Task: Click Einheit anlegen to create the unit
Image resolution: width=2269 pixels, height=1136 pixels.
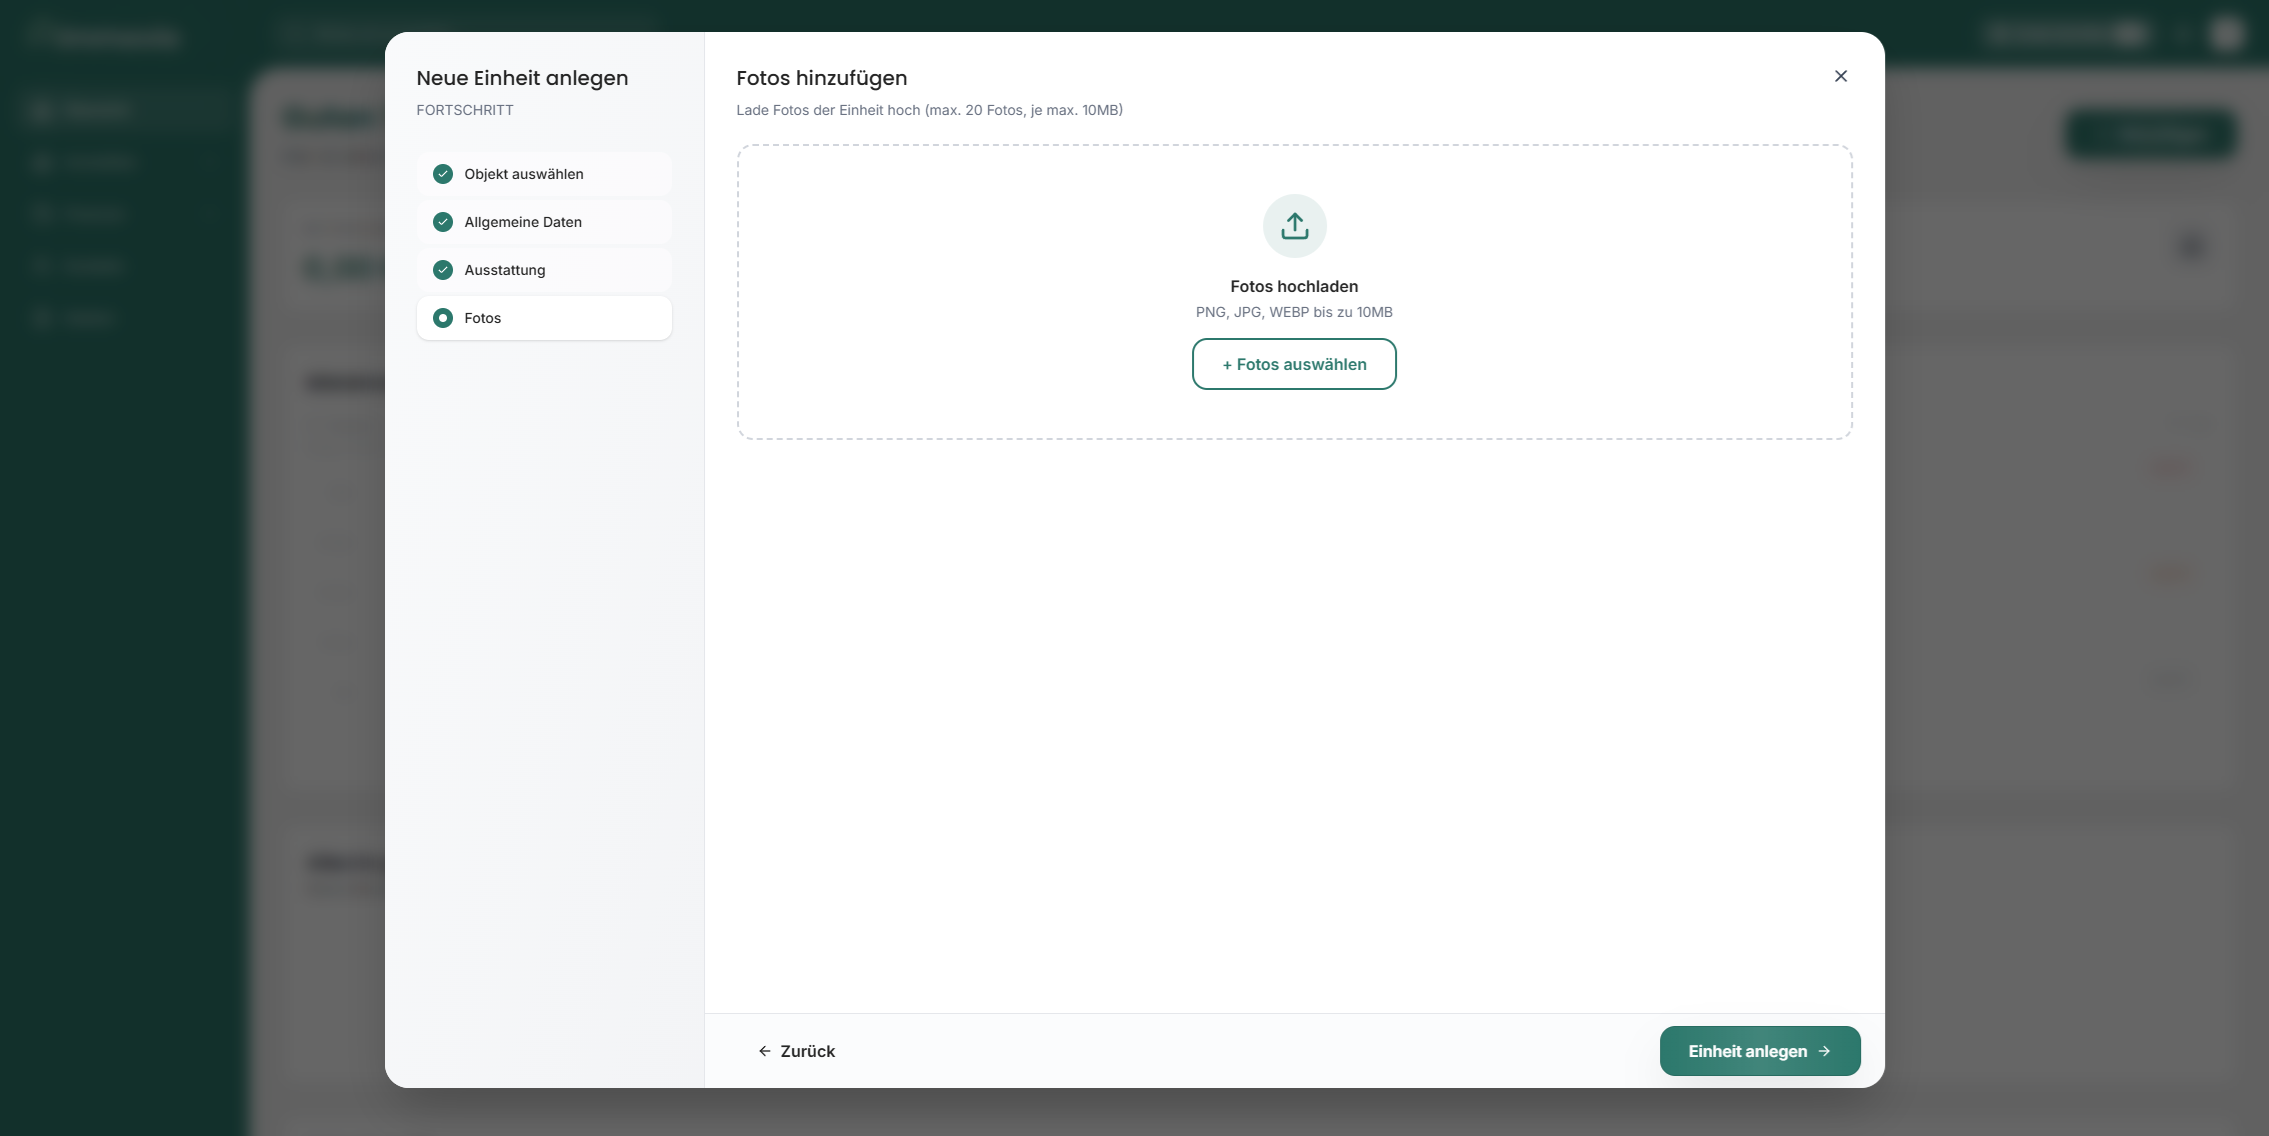Action: pyautogui.click(x=1760, y=1051)
